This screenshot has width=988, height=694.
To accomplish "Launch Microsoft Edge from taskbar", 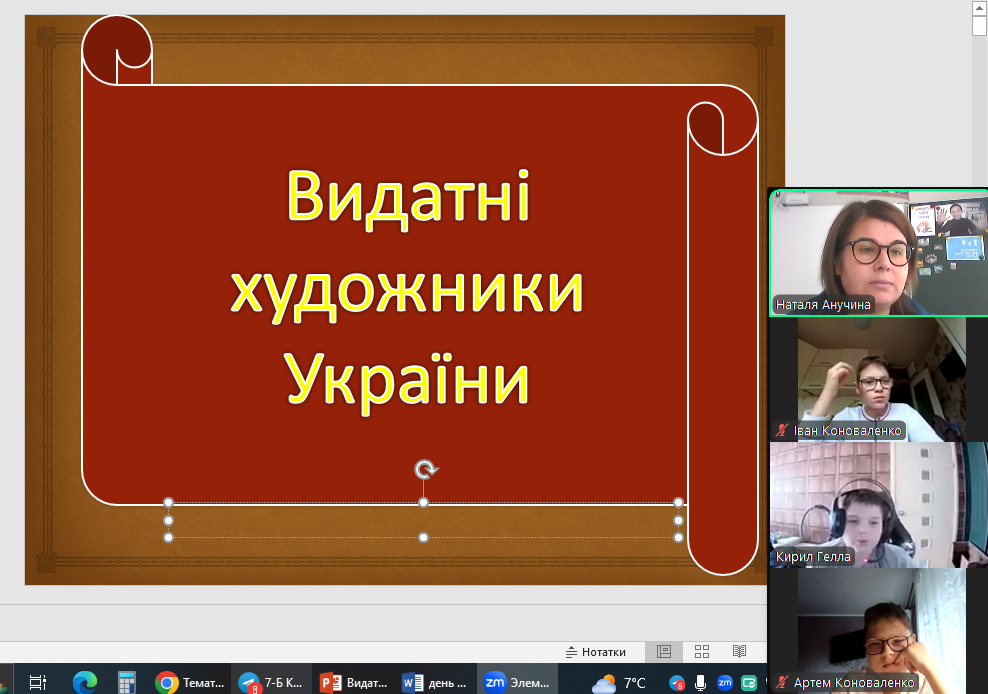I will point(84,683).
